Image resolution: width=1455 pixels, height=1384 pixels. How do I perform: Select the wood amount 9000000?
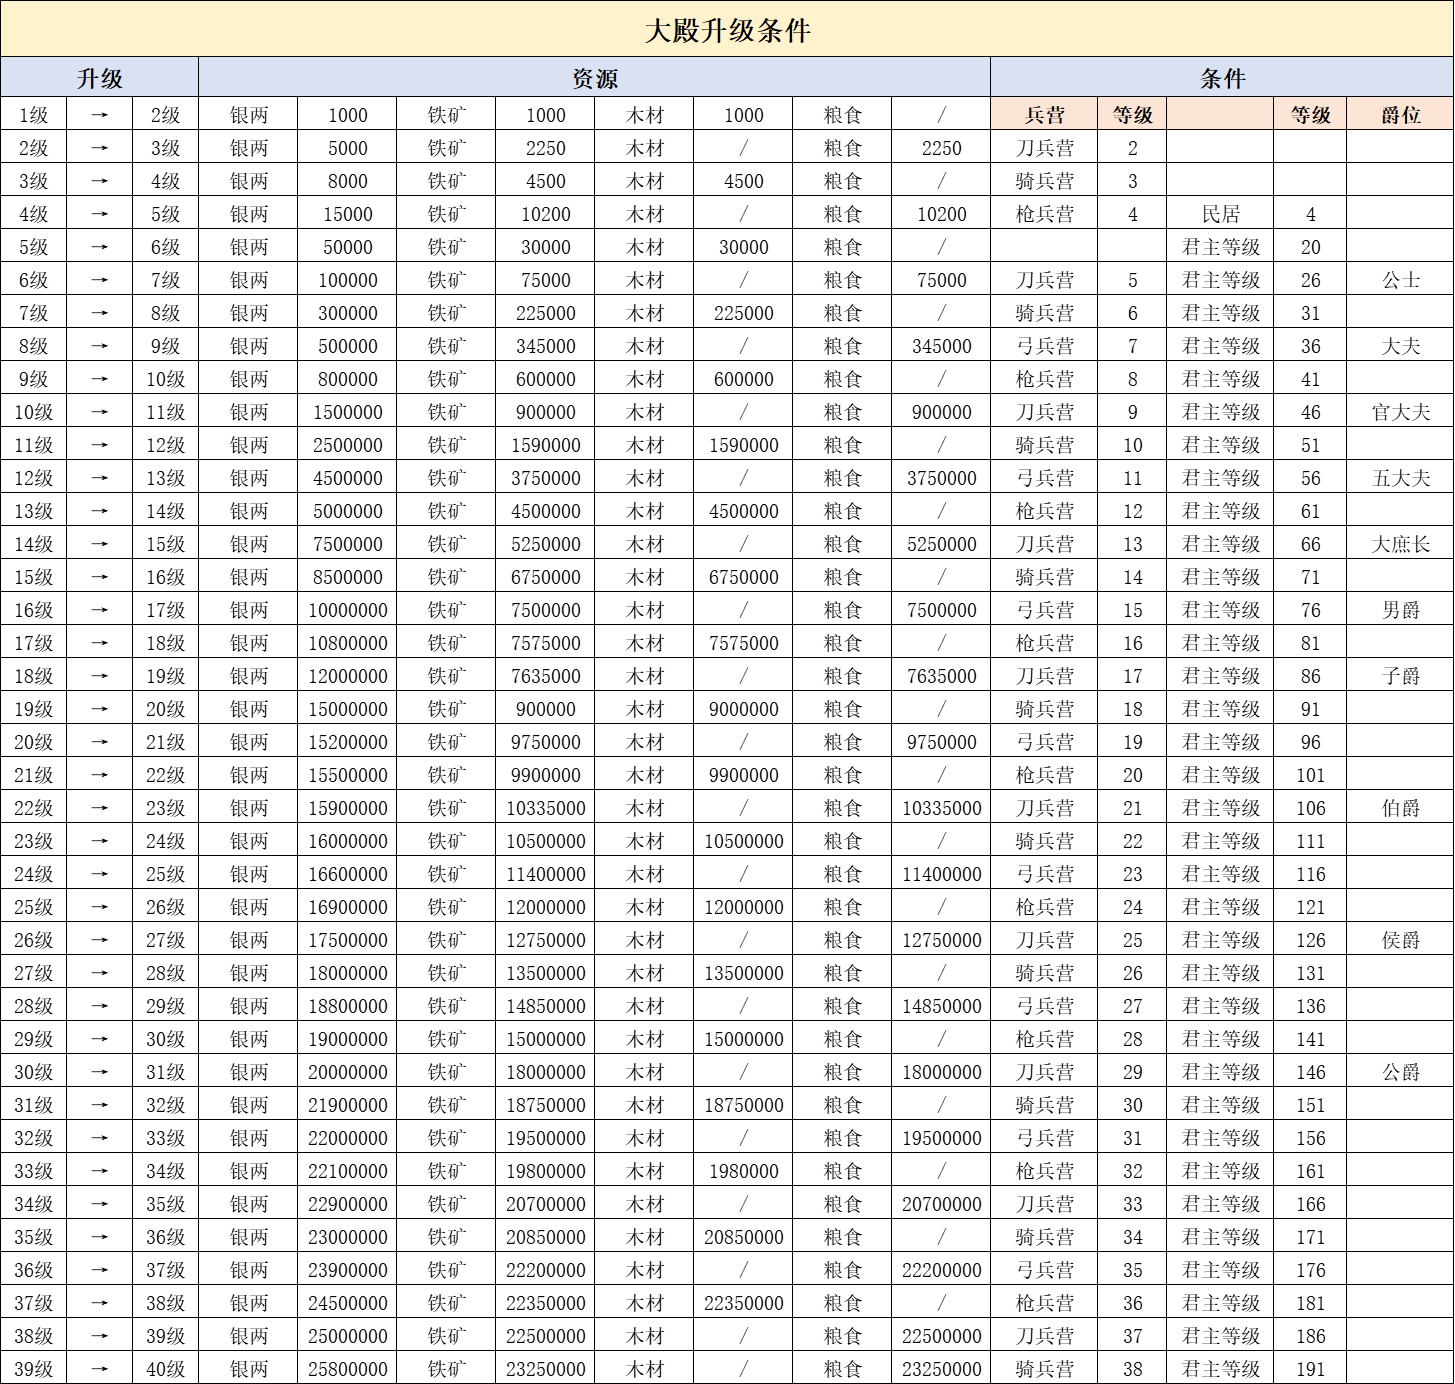tap(743, 709)
